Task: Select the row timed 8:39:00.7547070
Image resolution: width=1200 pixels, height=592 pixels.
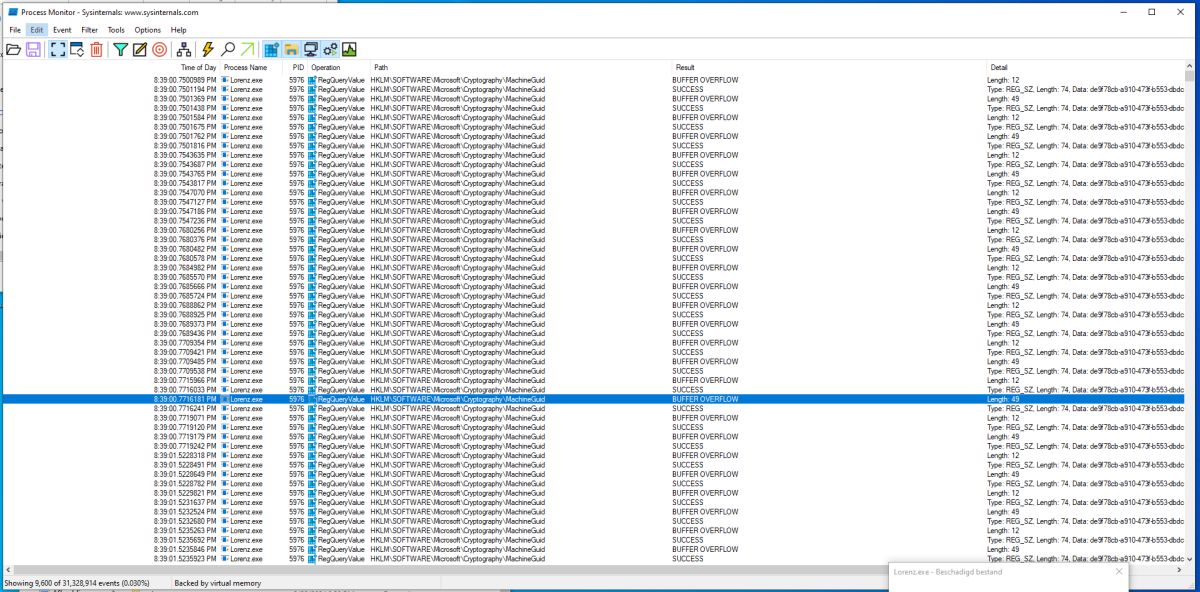Action: click(593, 192)
